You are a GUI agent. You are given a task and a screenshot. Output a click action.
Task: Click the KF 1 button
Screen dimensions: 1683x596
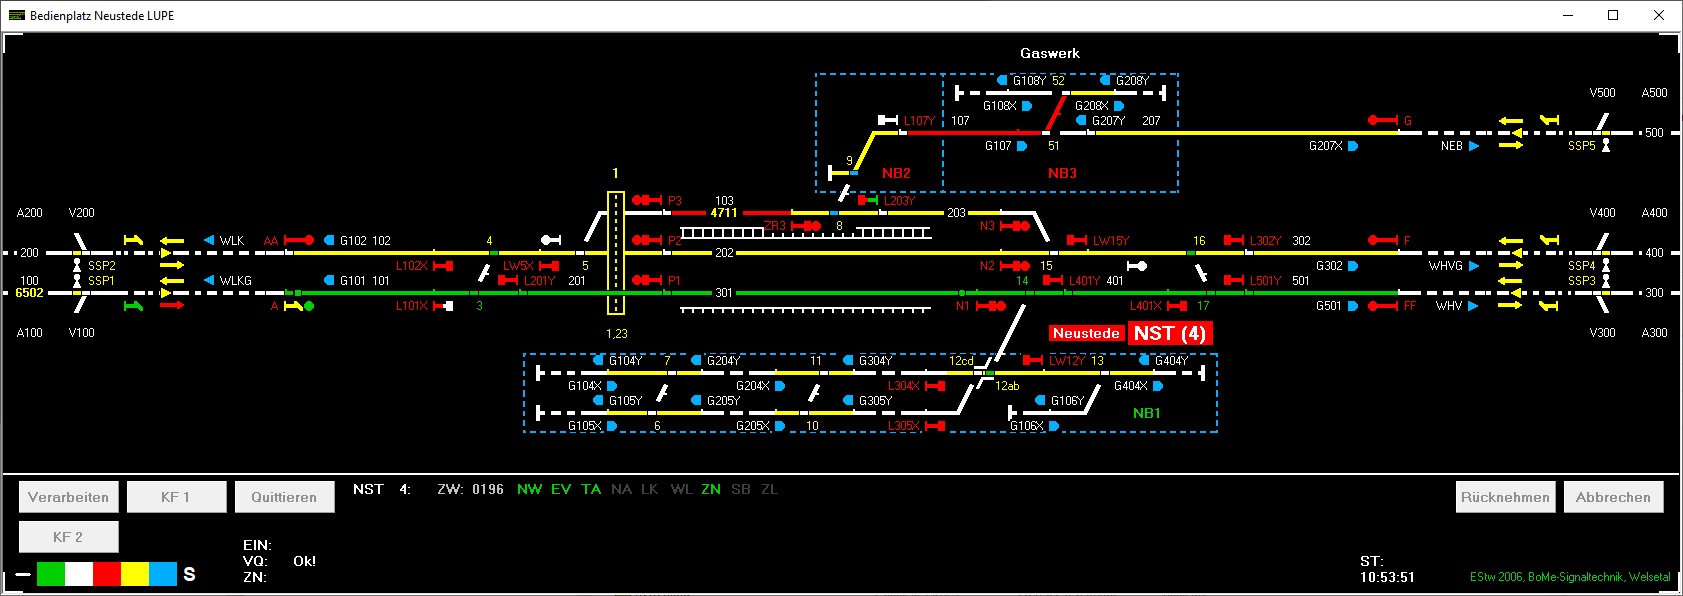(175, 497)
